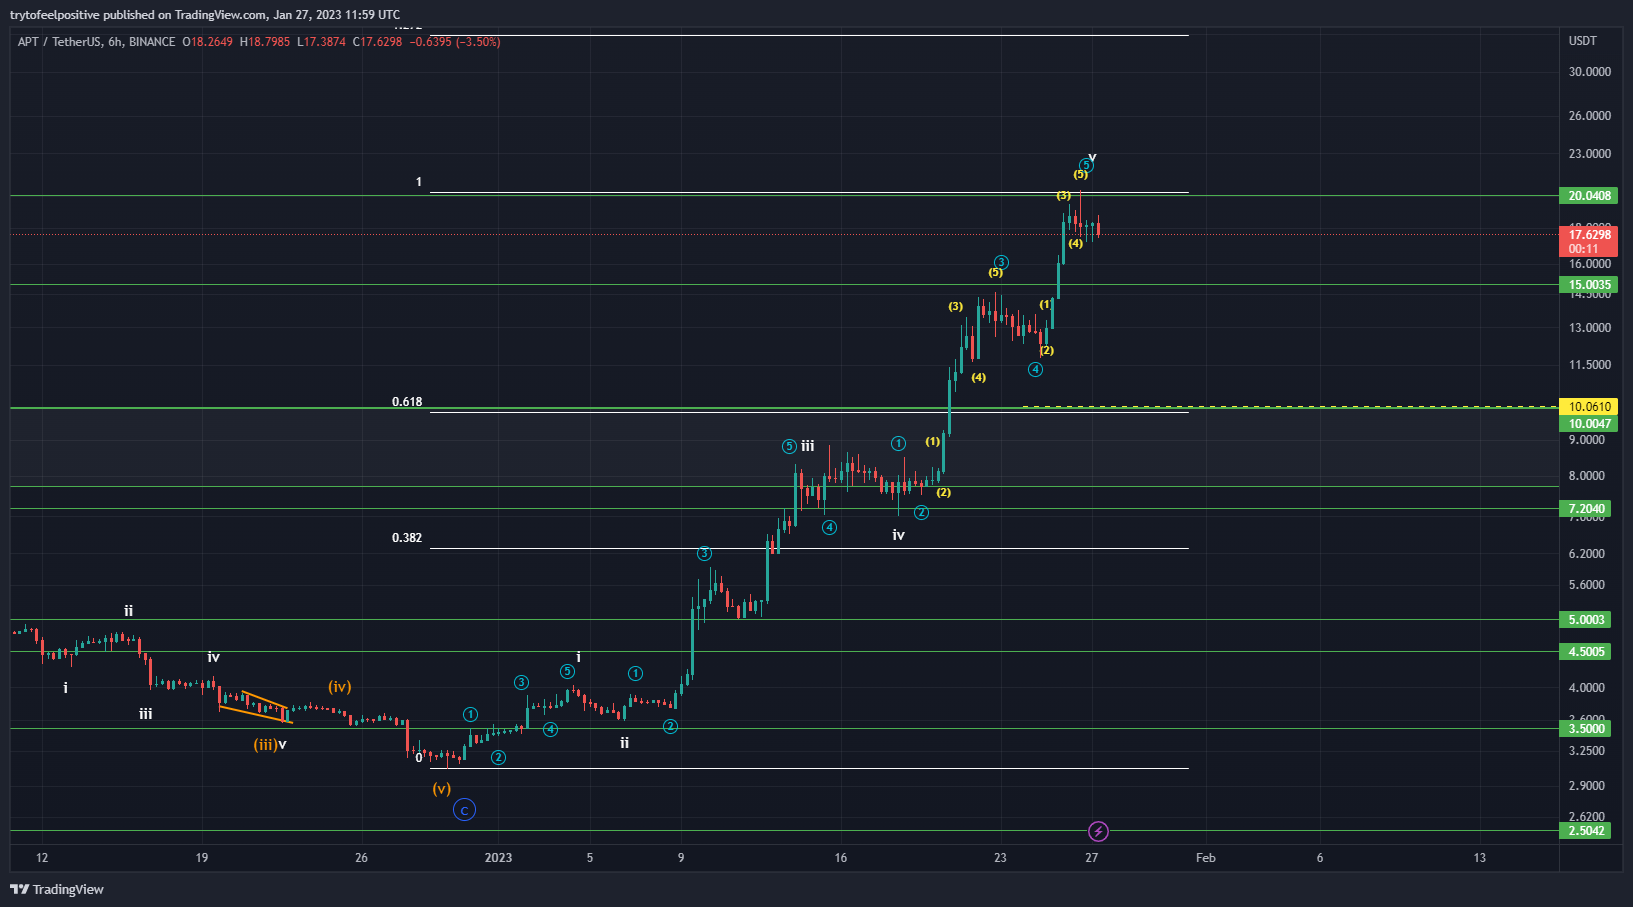Click the 20.0408 green price label
1633x907 pixels.
1589,196
